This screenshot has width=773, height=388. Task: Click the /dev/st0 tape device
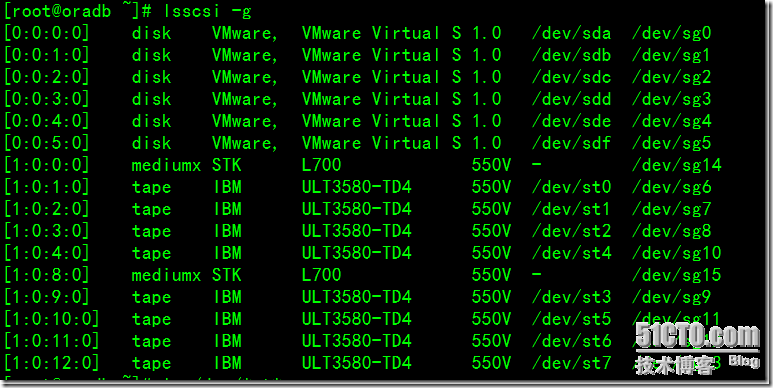(x=571, y=187)
